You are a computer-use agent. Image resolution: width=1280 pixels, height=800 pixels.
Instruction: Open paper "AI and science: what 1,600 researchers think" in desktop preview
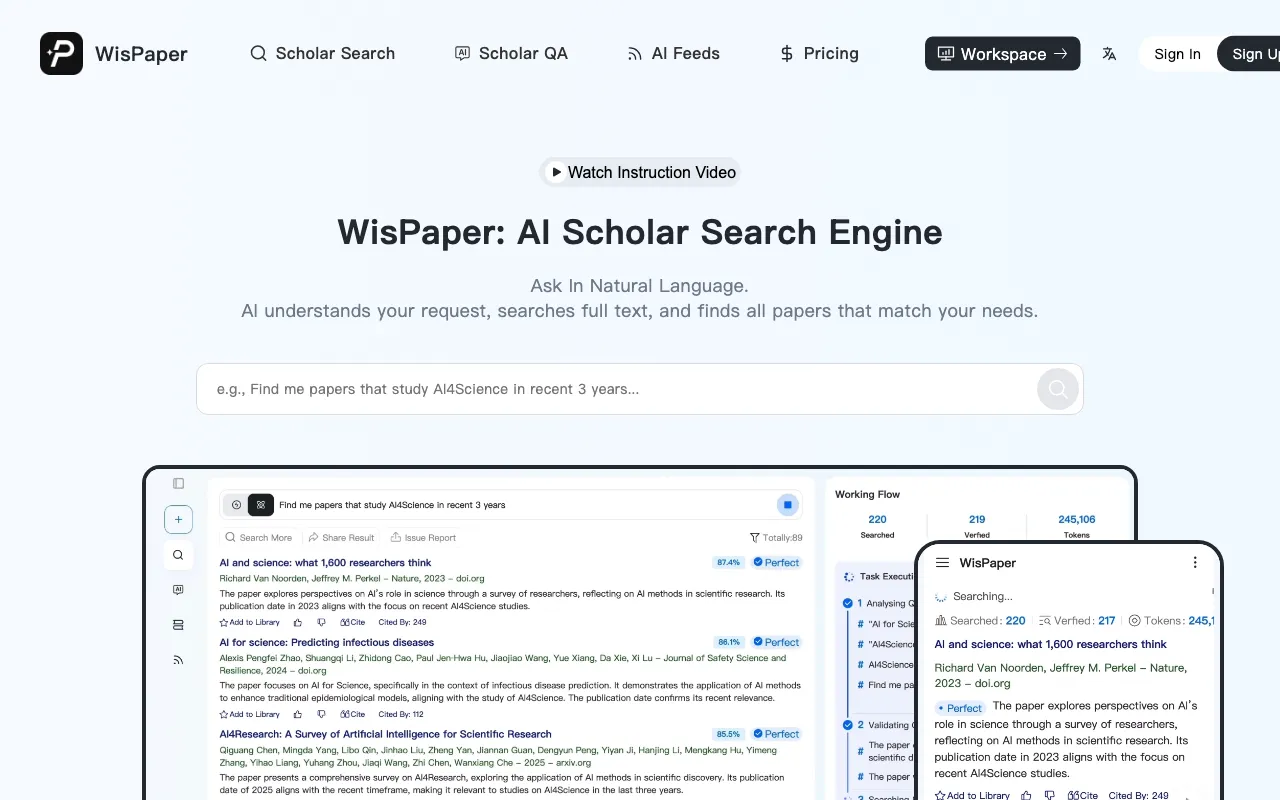(325, 563)
